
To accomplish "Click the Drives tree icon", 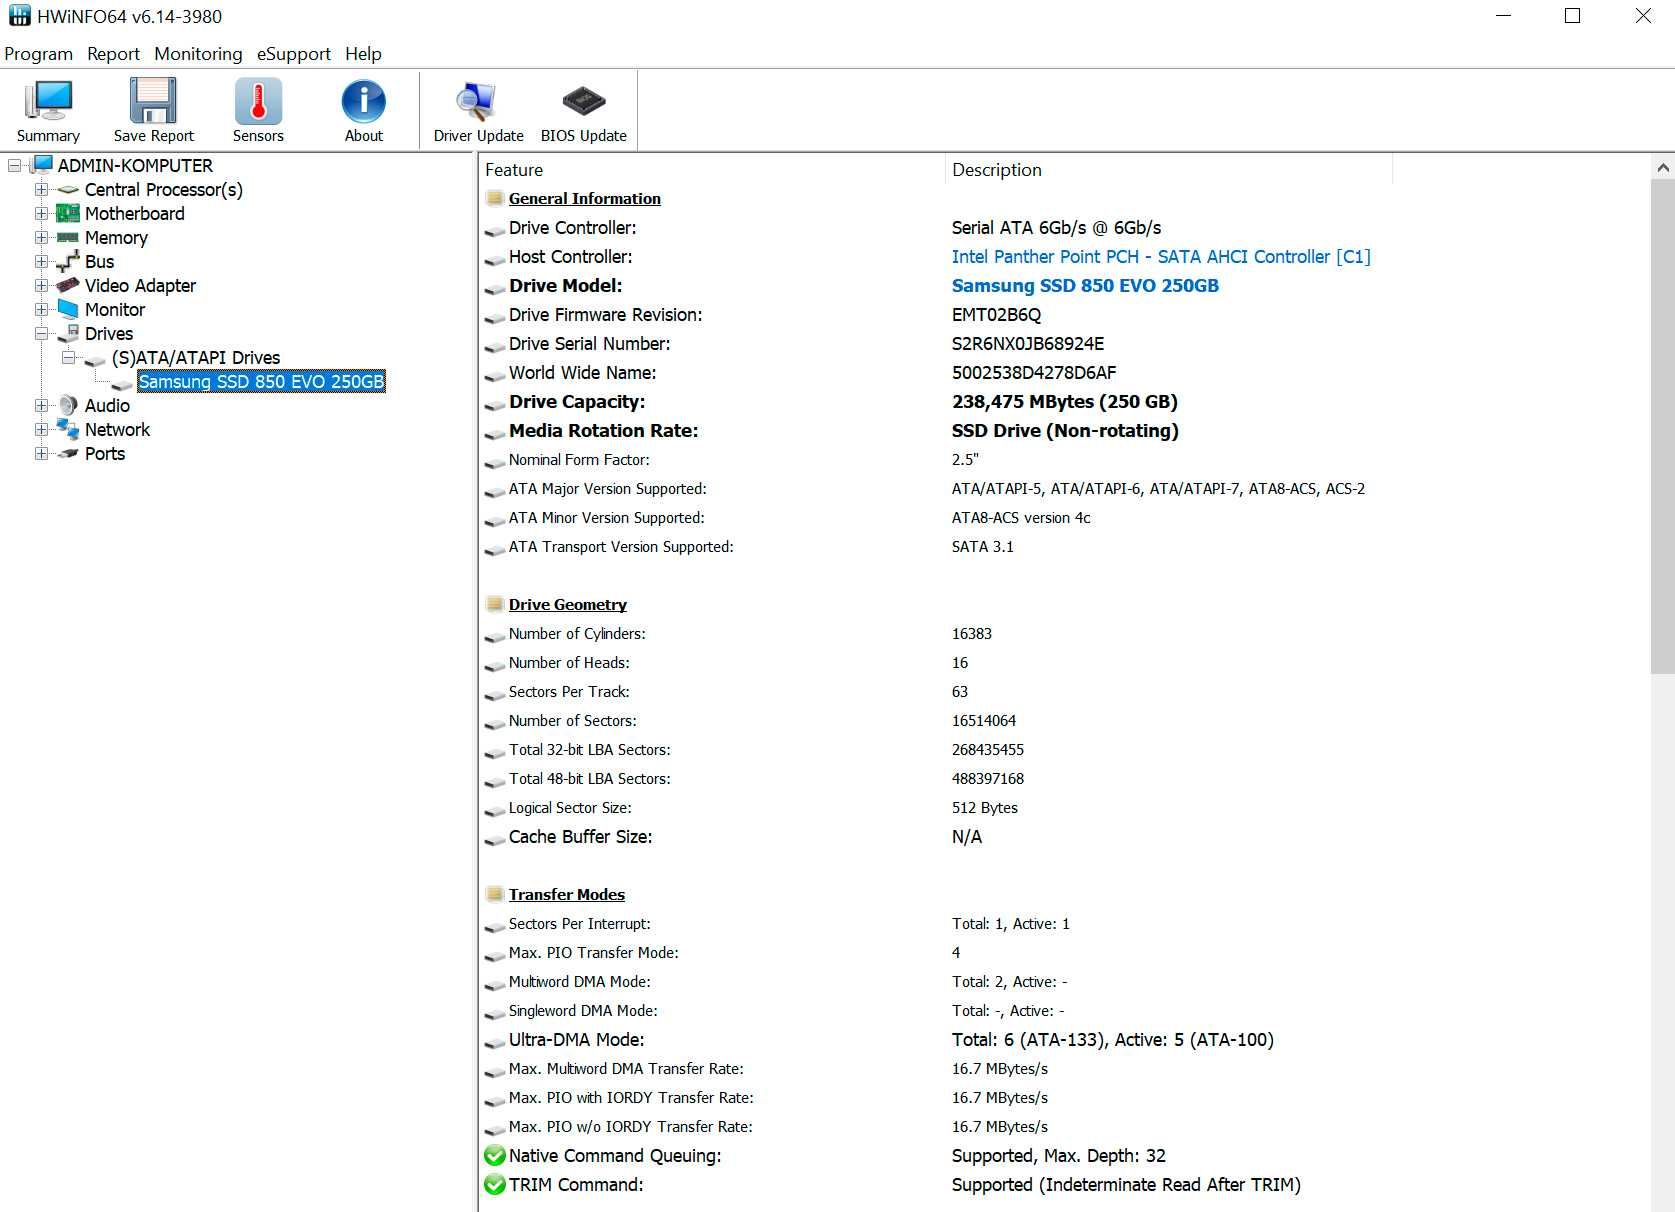I will coord(68,333).
